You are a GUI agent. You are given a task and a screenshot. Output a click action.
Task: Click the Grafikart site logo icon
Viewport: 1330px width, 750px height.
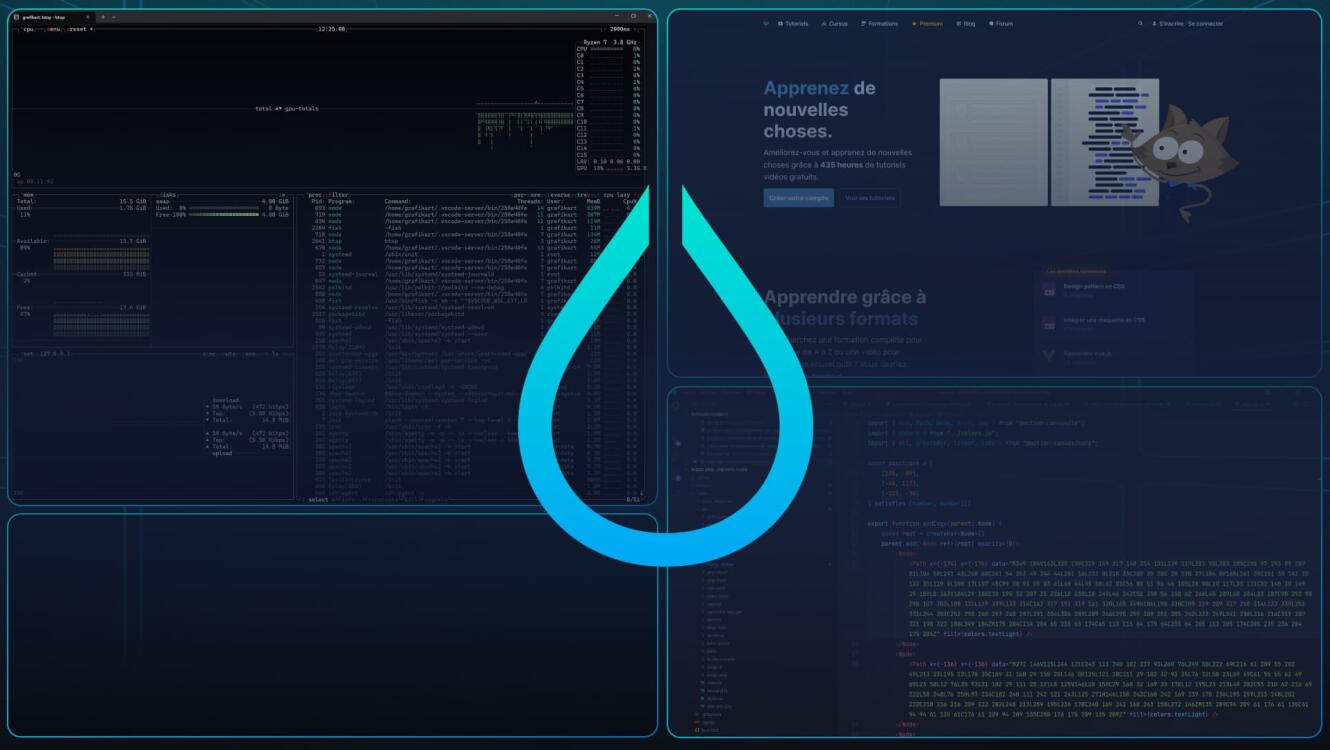coord(766,23)
